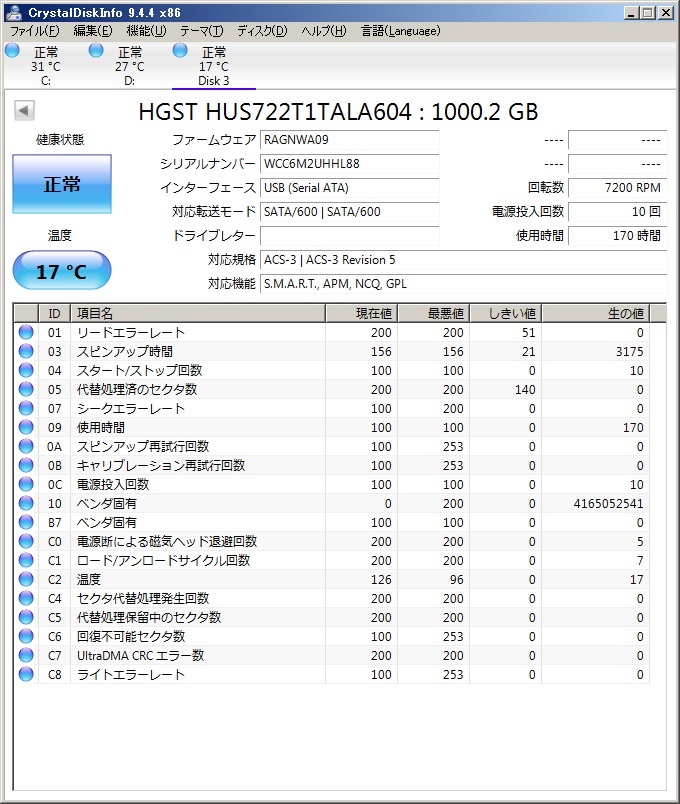Maximize the CrystalDiskInfo window

coord(648,12)
